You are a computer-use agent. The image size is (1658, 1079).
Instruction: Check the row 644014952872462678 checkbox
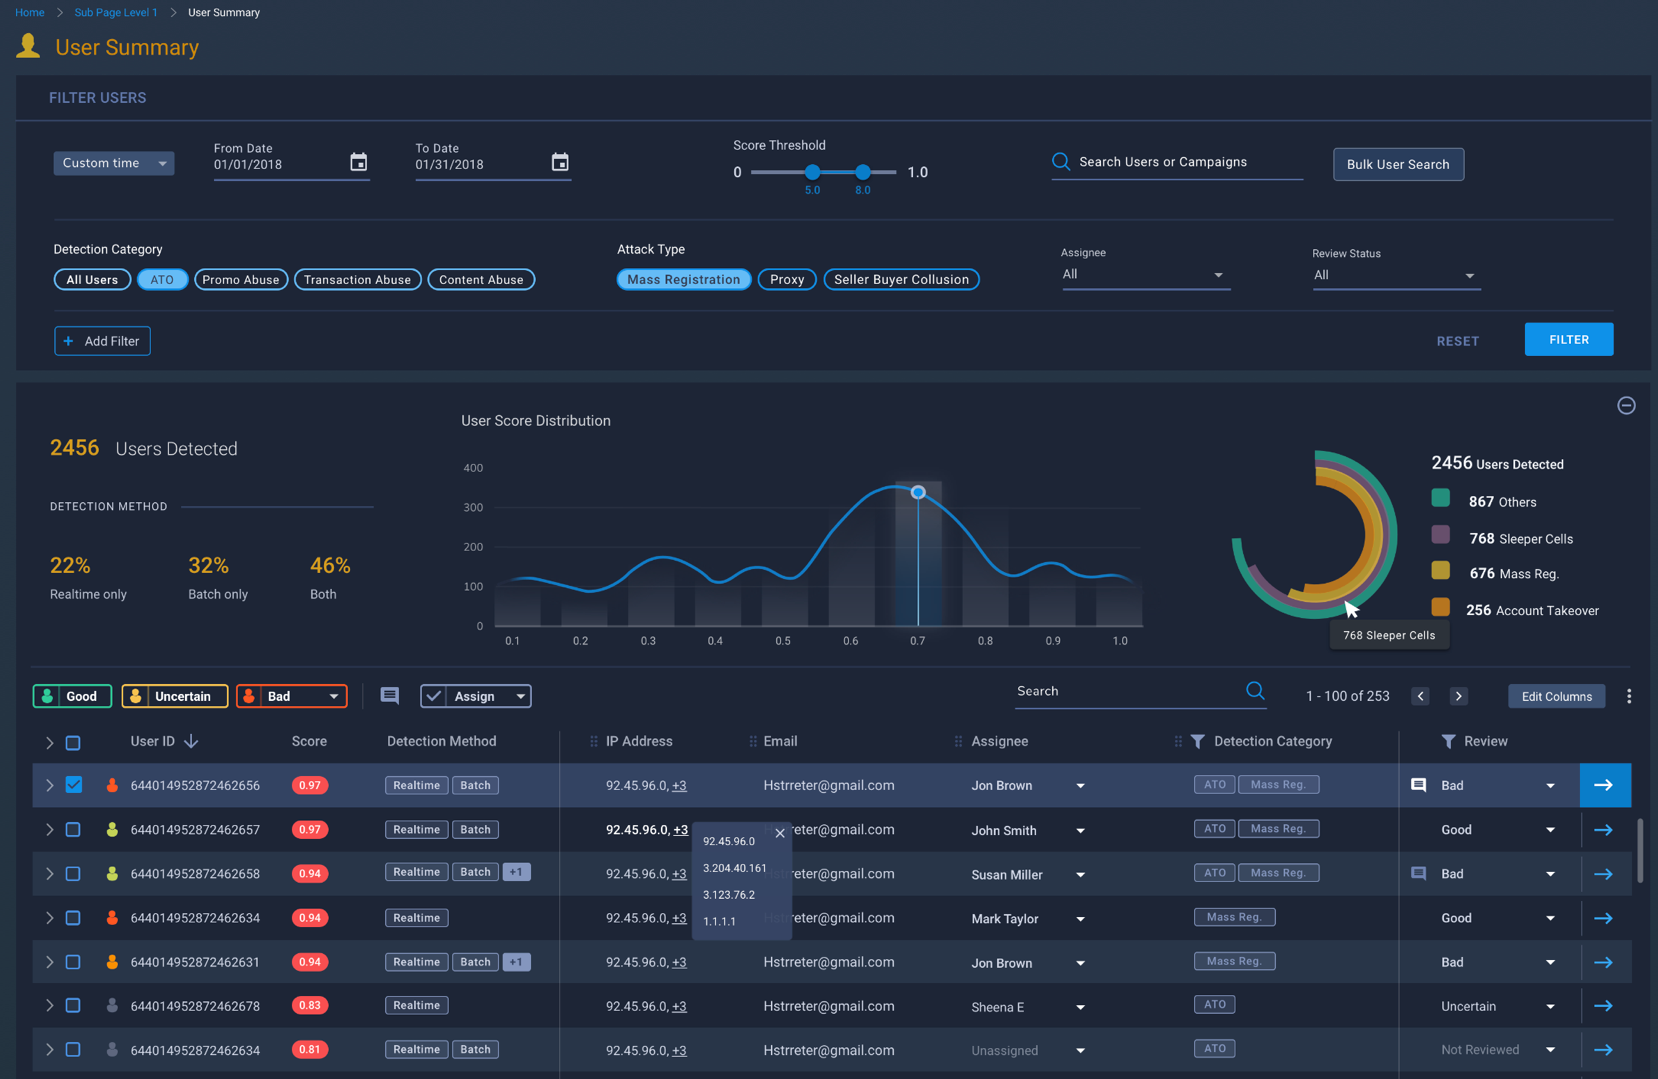pos(73,1005)
